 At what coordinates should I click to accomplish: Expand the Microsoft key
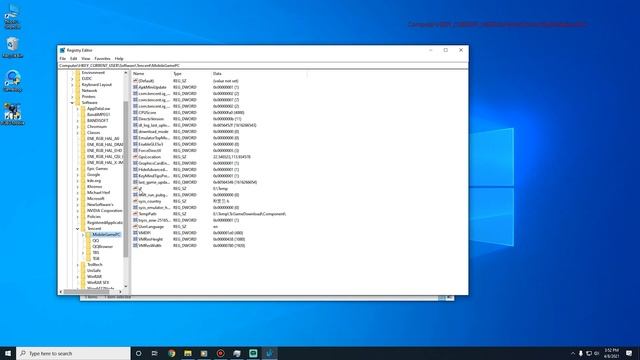[78, 199]
